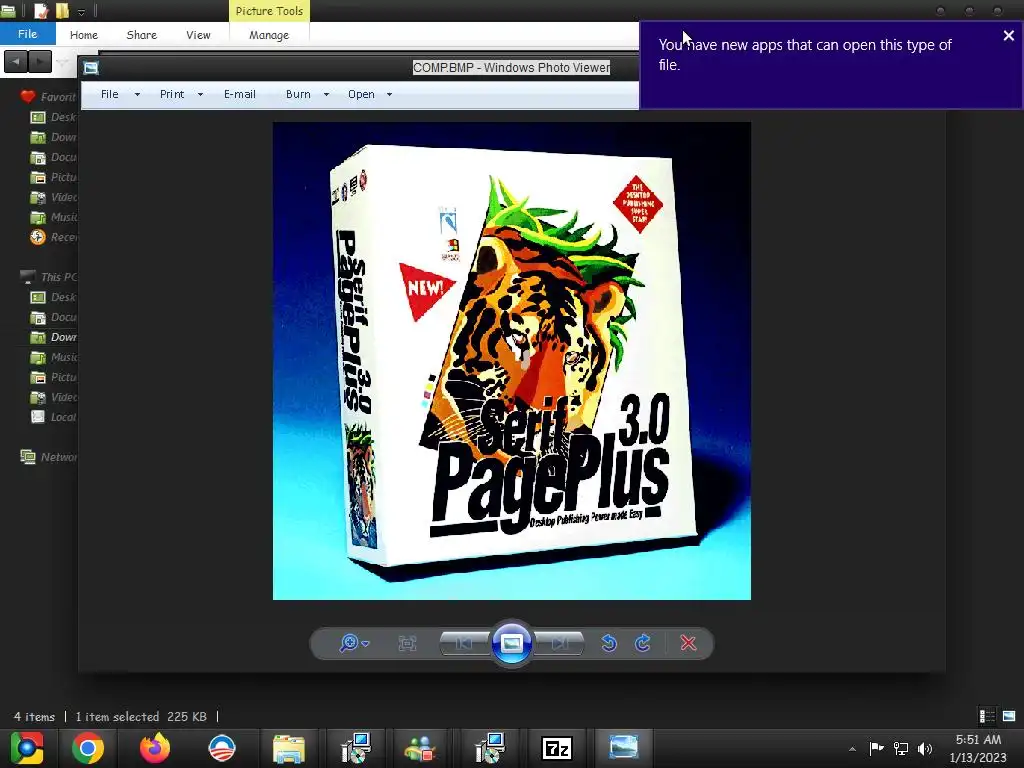1024x768 pixels.
Task: Close the new apps notification
Action: tap(1008, 36)
